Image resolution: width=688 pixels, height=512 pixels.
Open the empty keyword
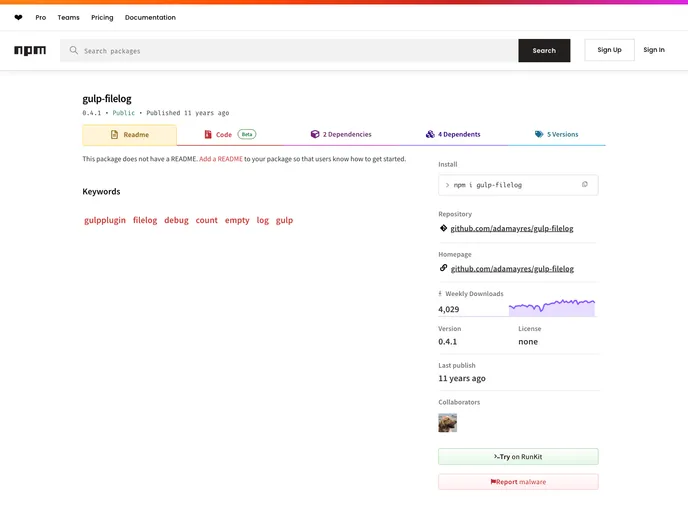tap(237, 220)
